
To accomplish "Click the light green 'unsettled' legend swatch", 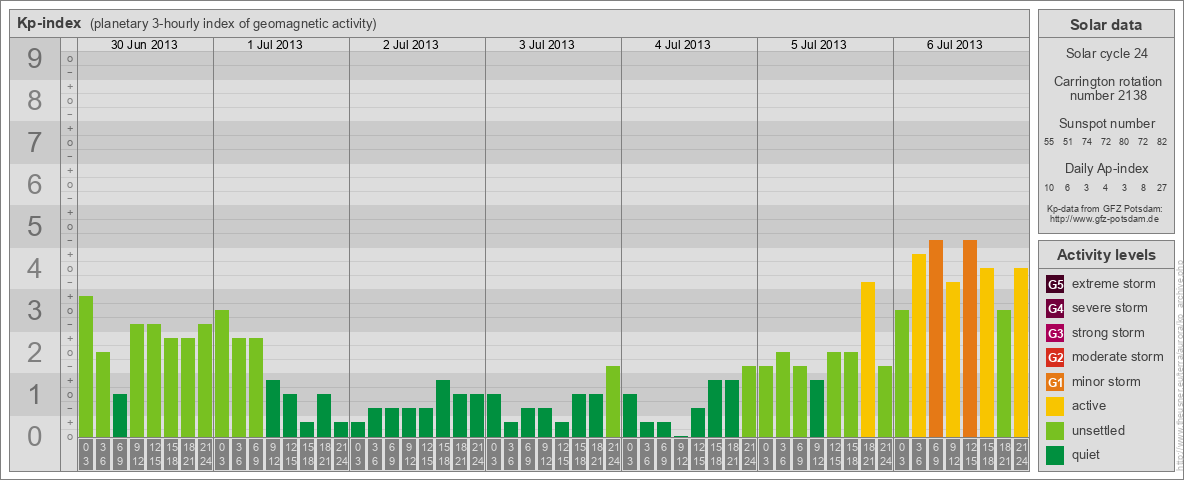I will (1055, 430).
